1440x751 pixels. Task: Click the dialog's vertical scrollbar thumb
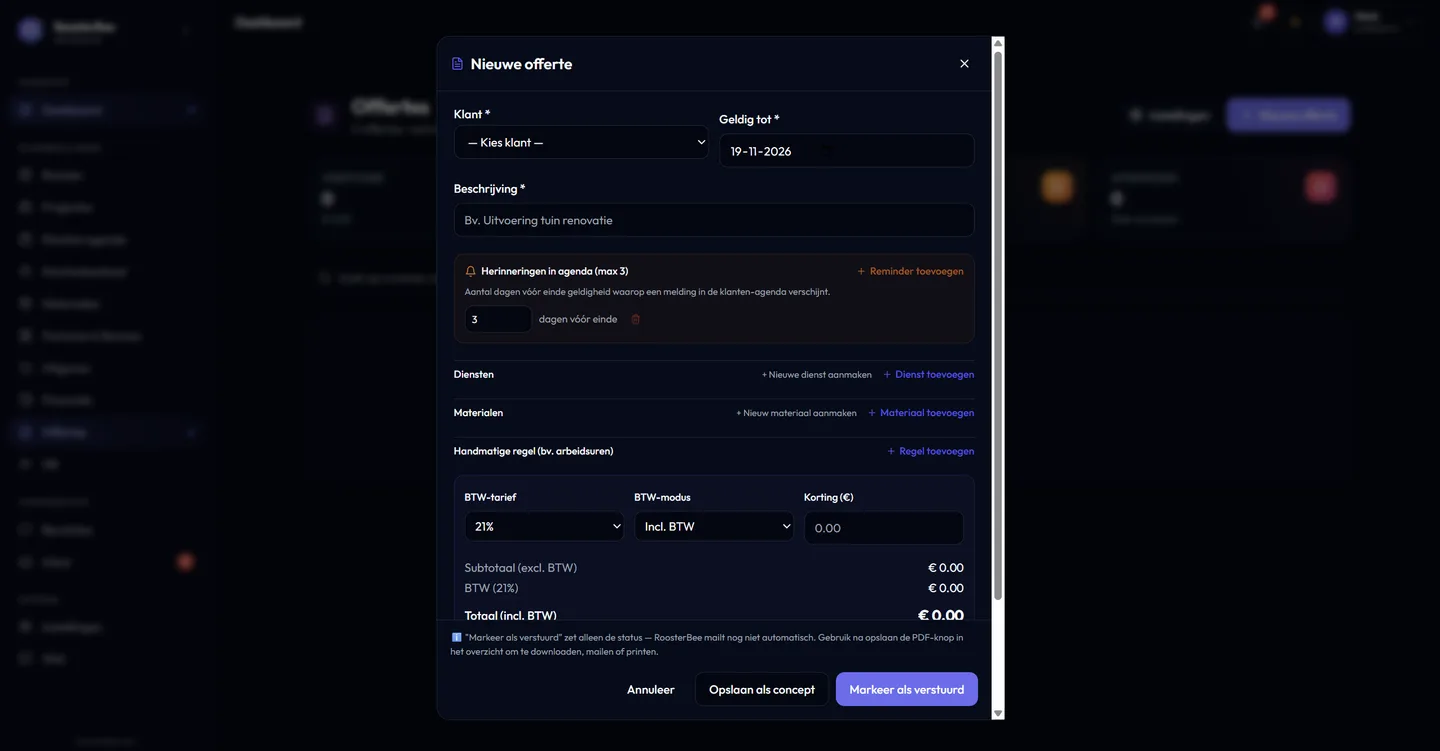click(x=997, y=326)
